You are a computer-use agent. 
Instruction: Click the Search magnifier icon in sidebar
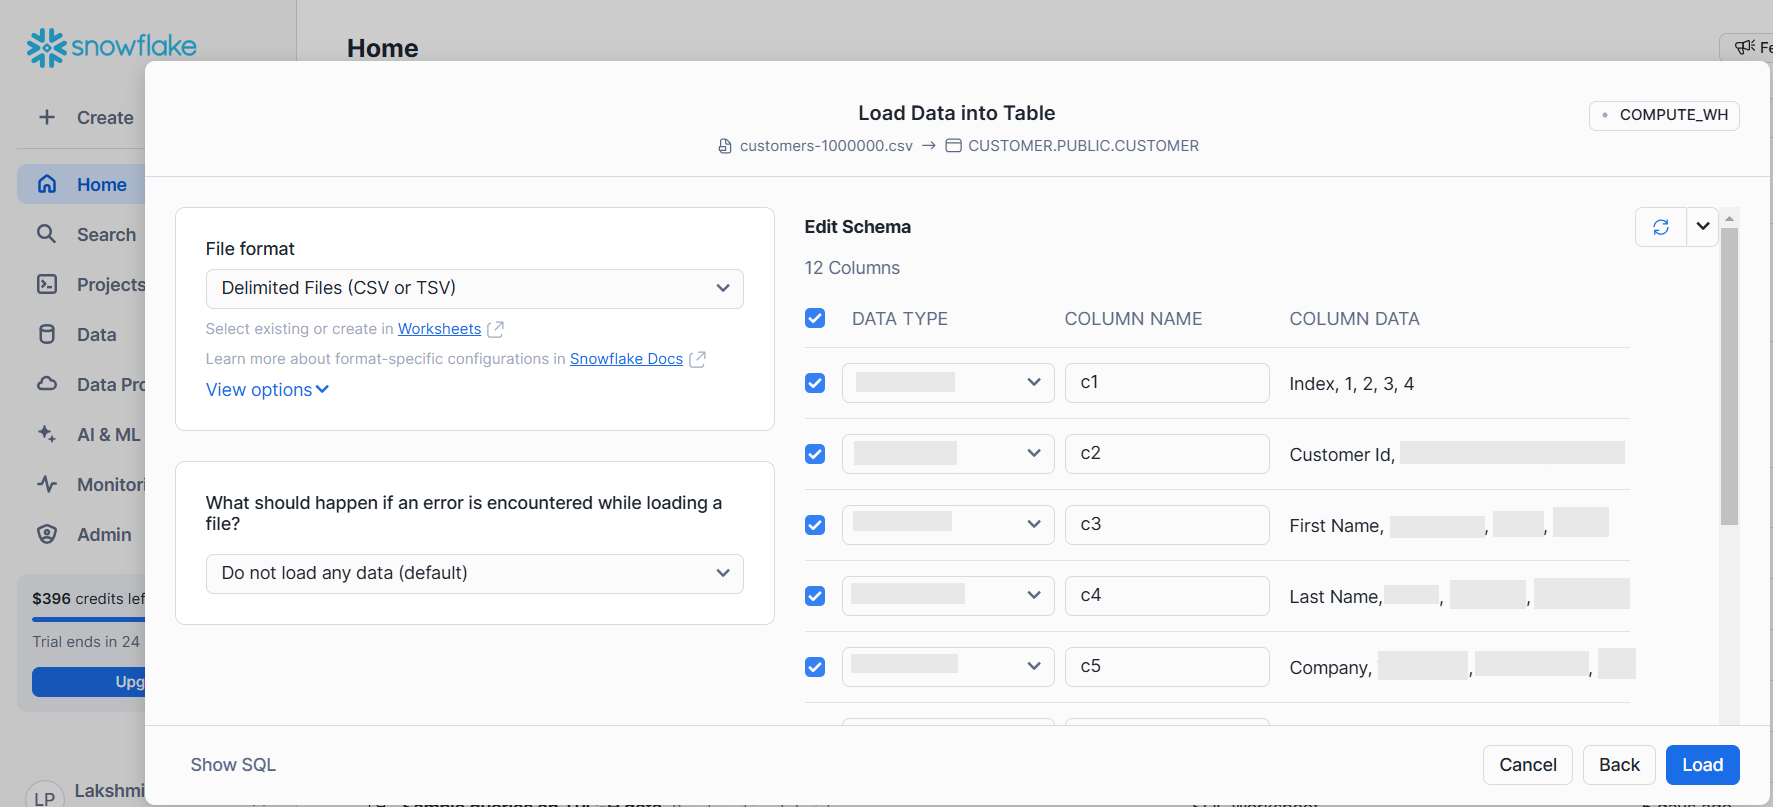[46, 234]
